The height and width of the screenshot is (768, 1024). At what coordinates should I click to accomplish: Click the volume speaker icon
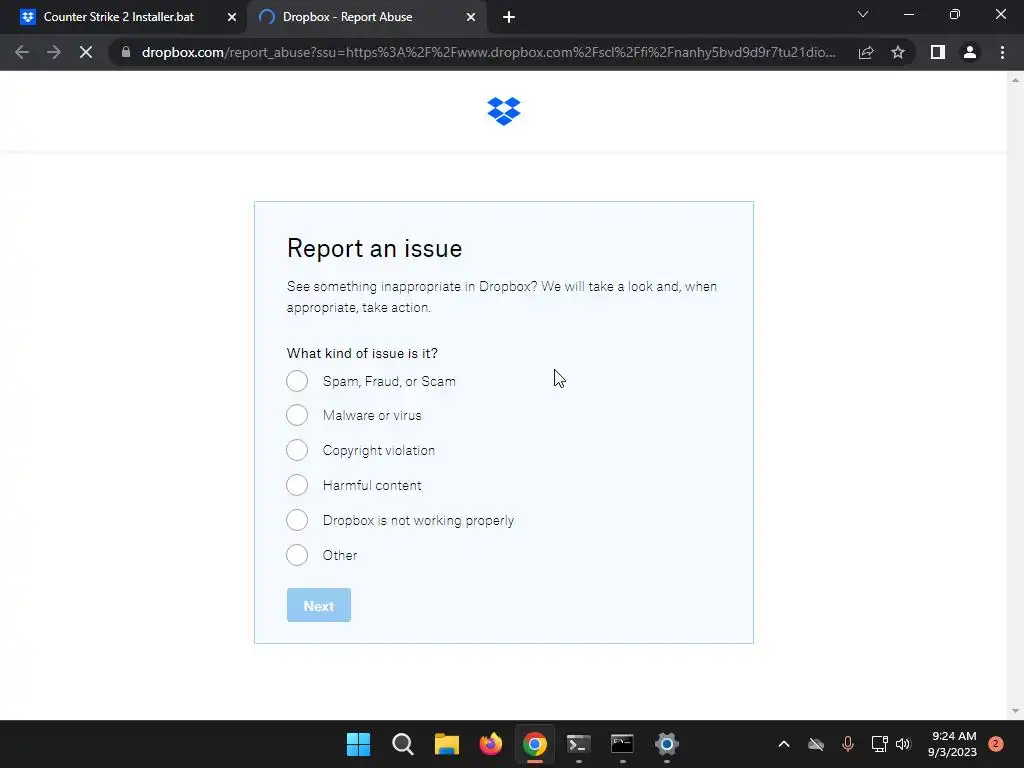(x=903, y=744)
